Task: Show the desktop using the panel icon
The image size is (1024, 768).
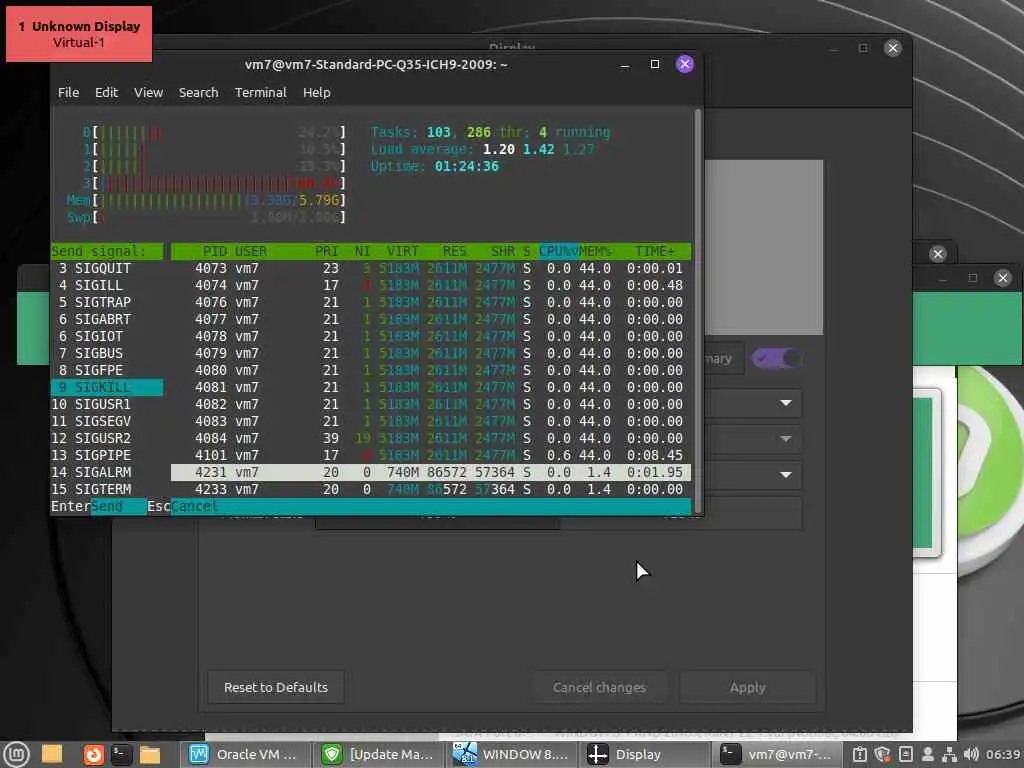Action: coord(52,754)
